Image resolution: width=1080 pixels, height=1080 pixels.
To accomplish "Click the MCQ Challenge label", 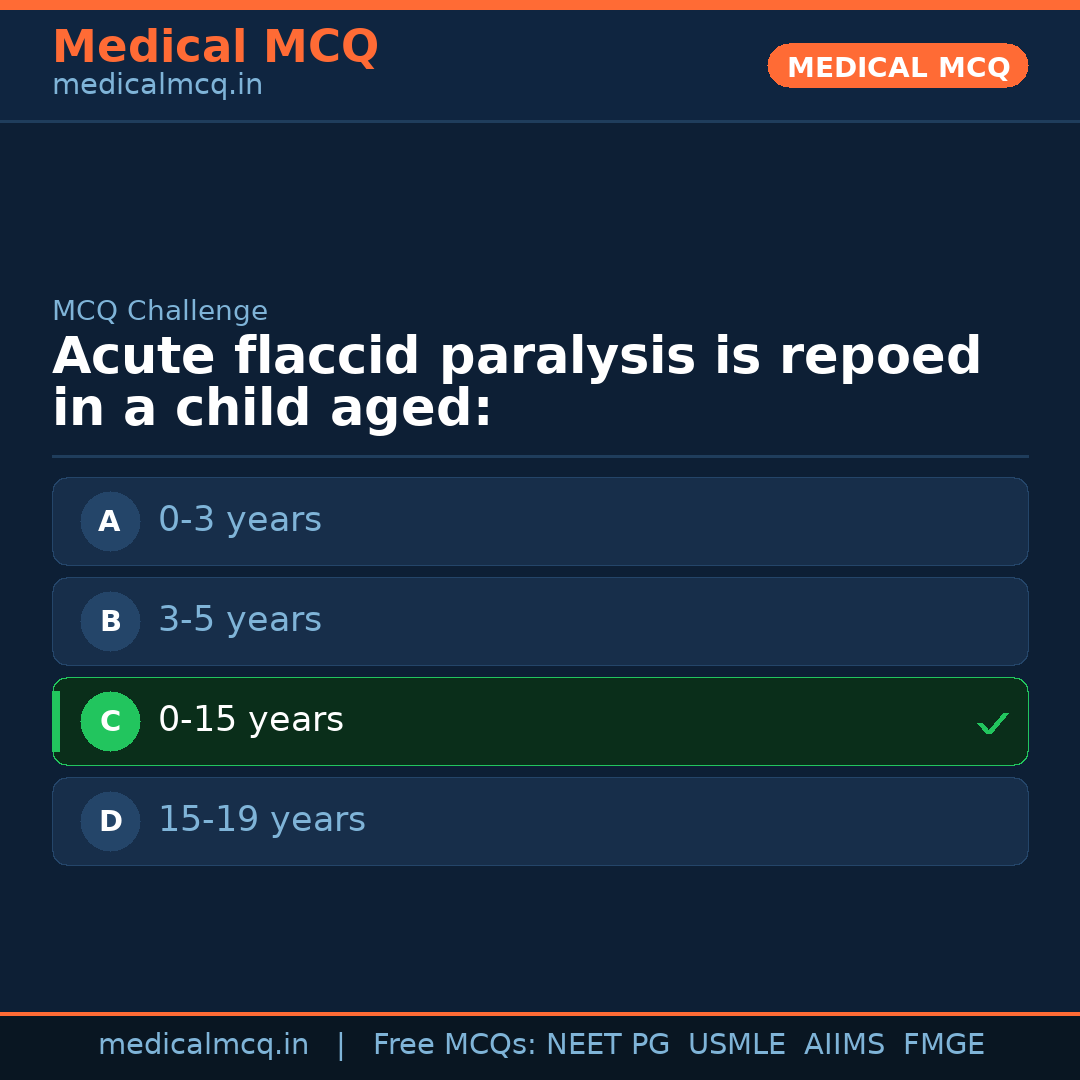I will tap(160, 312).
